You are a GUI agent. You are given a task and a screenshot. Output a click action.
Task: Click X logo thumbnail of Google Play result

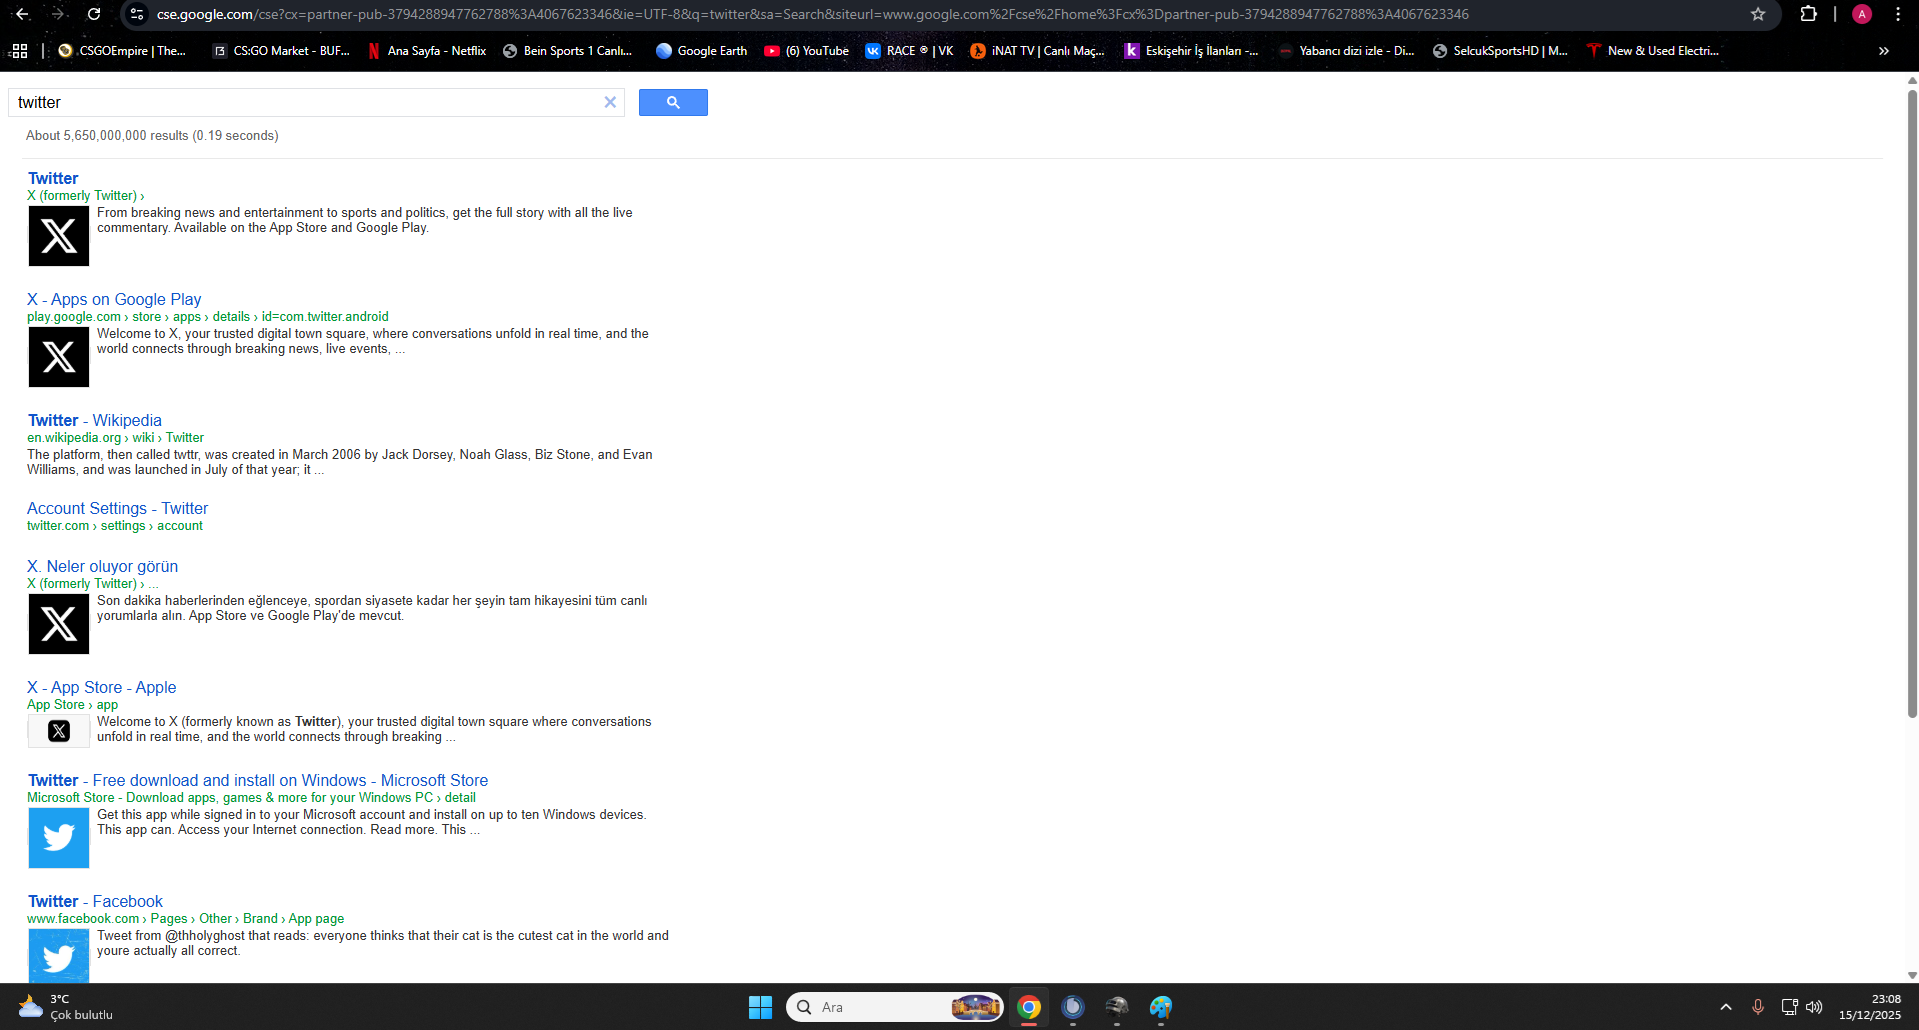[x=59, y=357]
